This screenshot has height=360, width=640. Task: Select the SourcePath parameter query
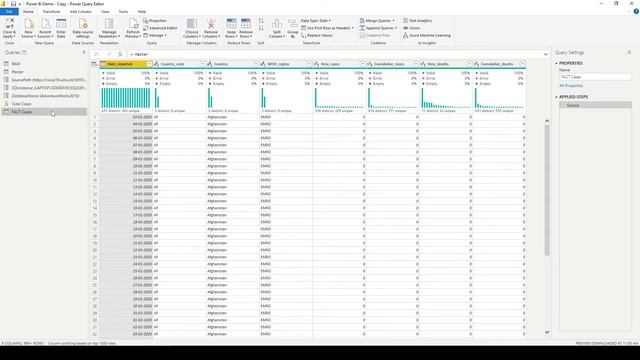pyautogui.click(x=44, y=80)
